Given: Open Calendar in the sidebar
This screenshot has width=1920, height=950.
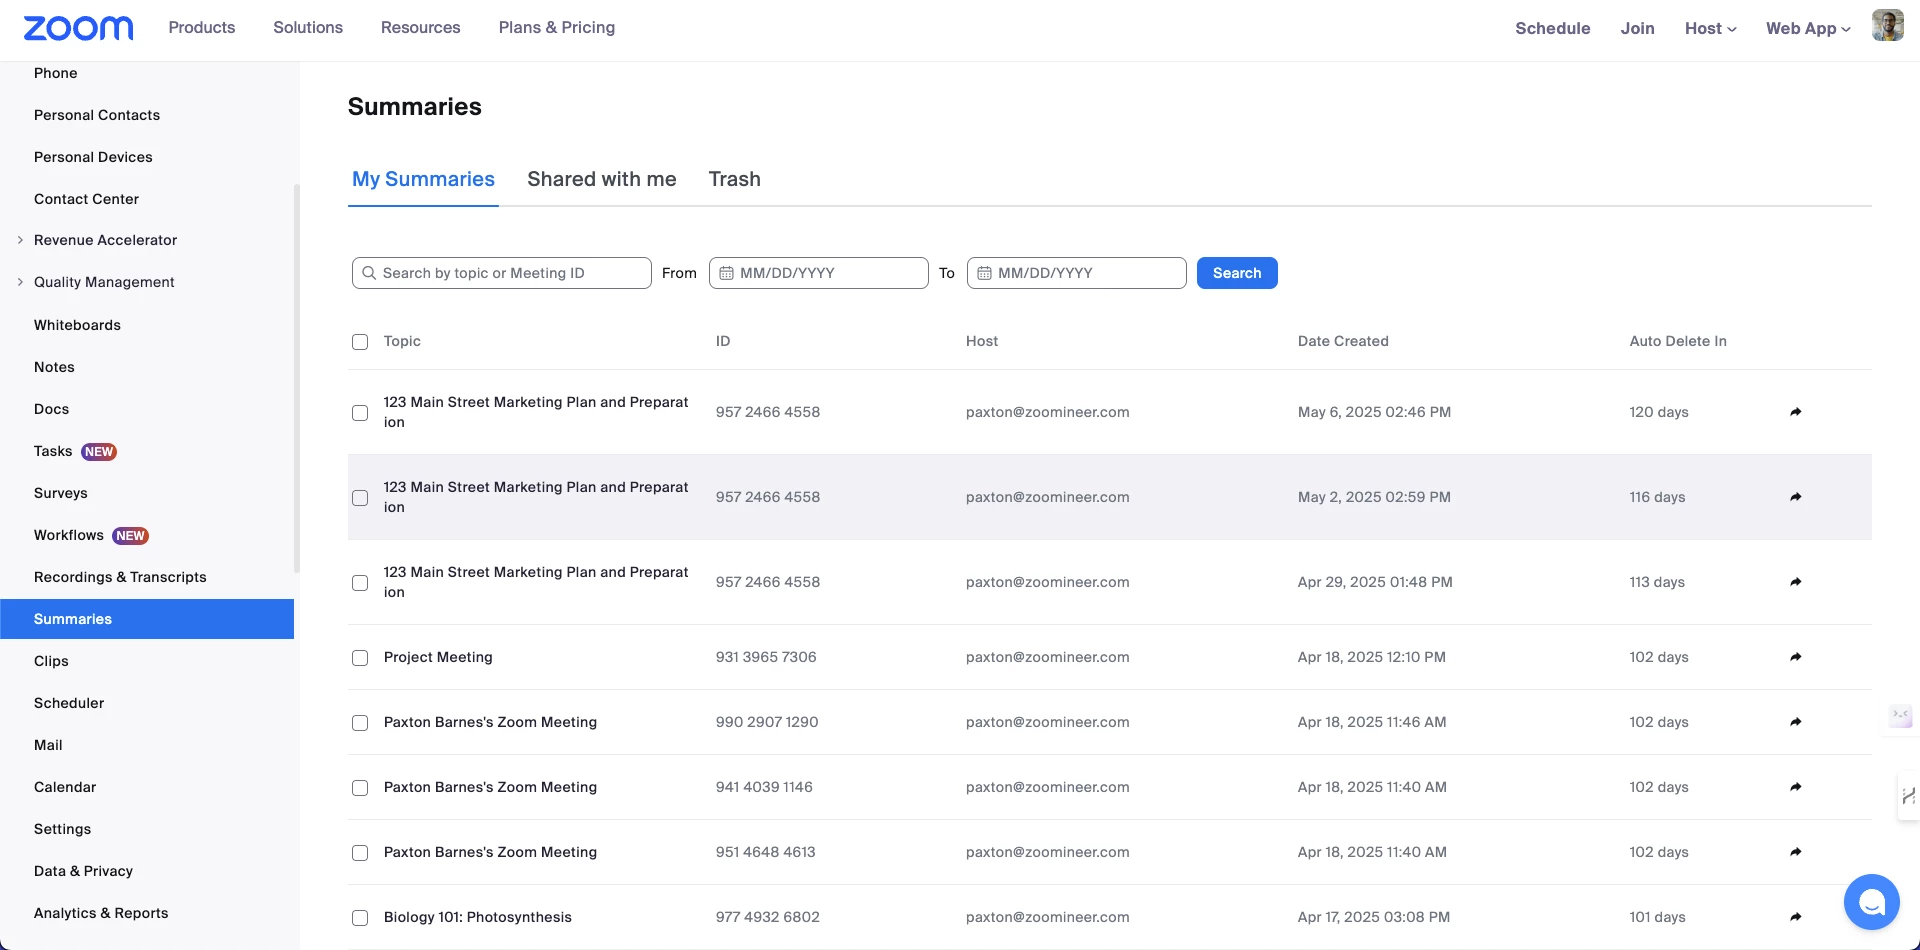Looking at the screenshot, I should coord(65,787).
